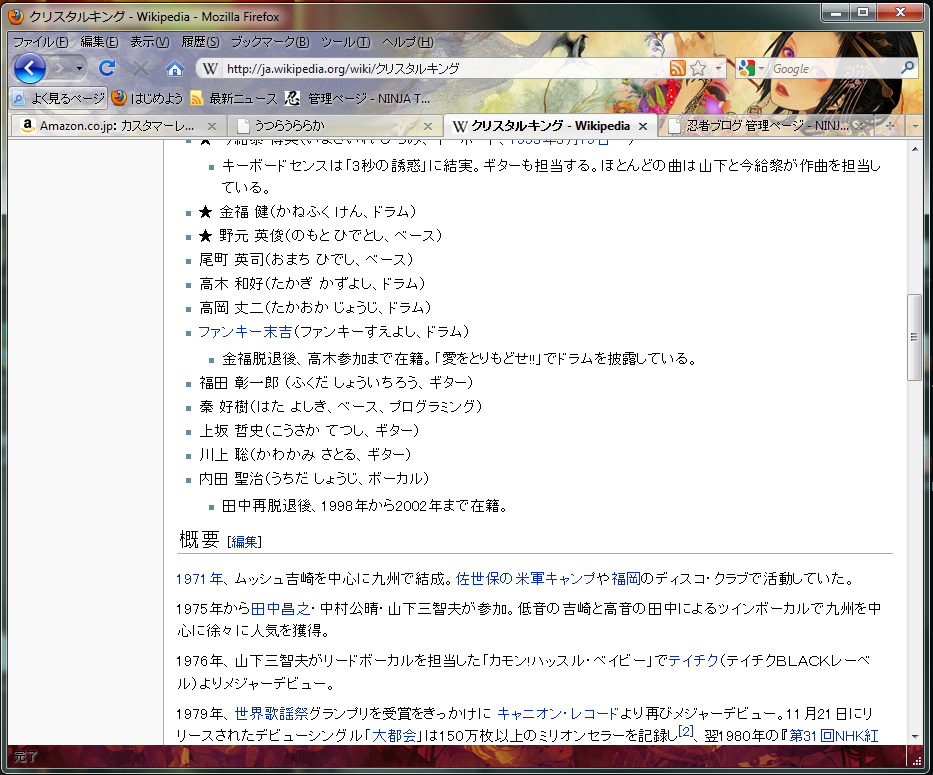Viewport: 933px width, 775px height.
Task: Click the search magnifier icon in Google box
Action: point(907,68)
